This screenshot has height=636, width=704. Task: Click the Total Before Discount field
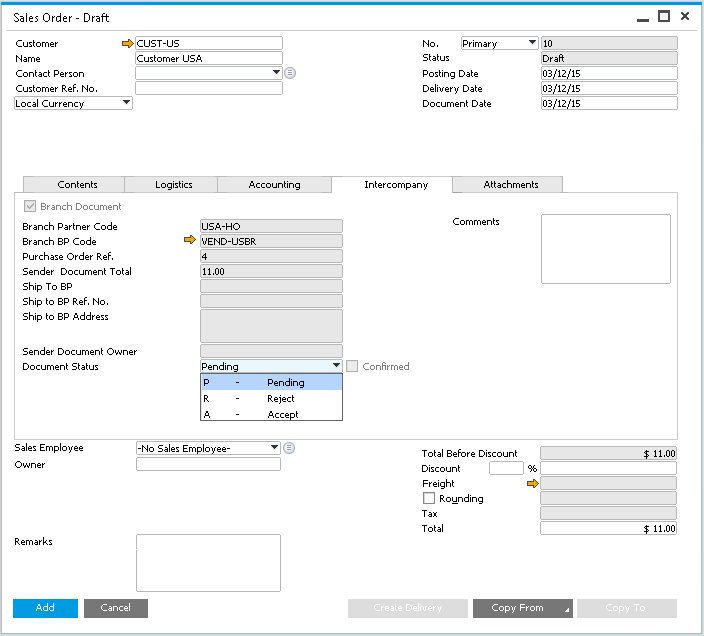coord(608,453)
